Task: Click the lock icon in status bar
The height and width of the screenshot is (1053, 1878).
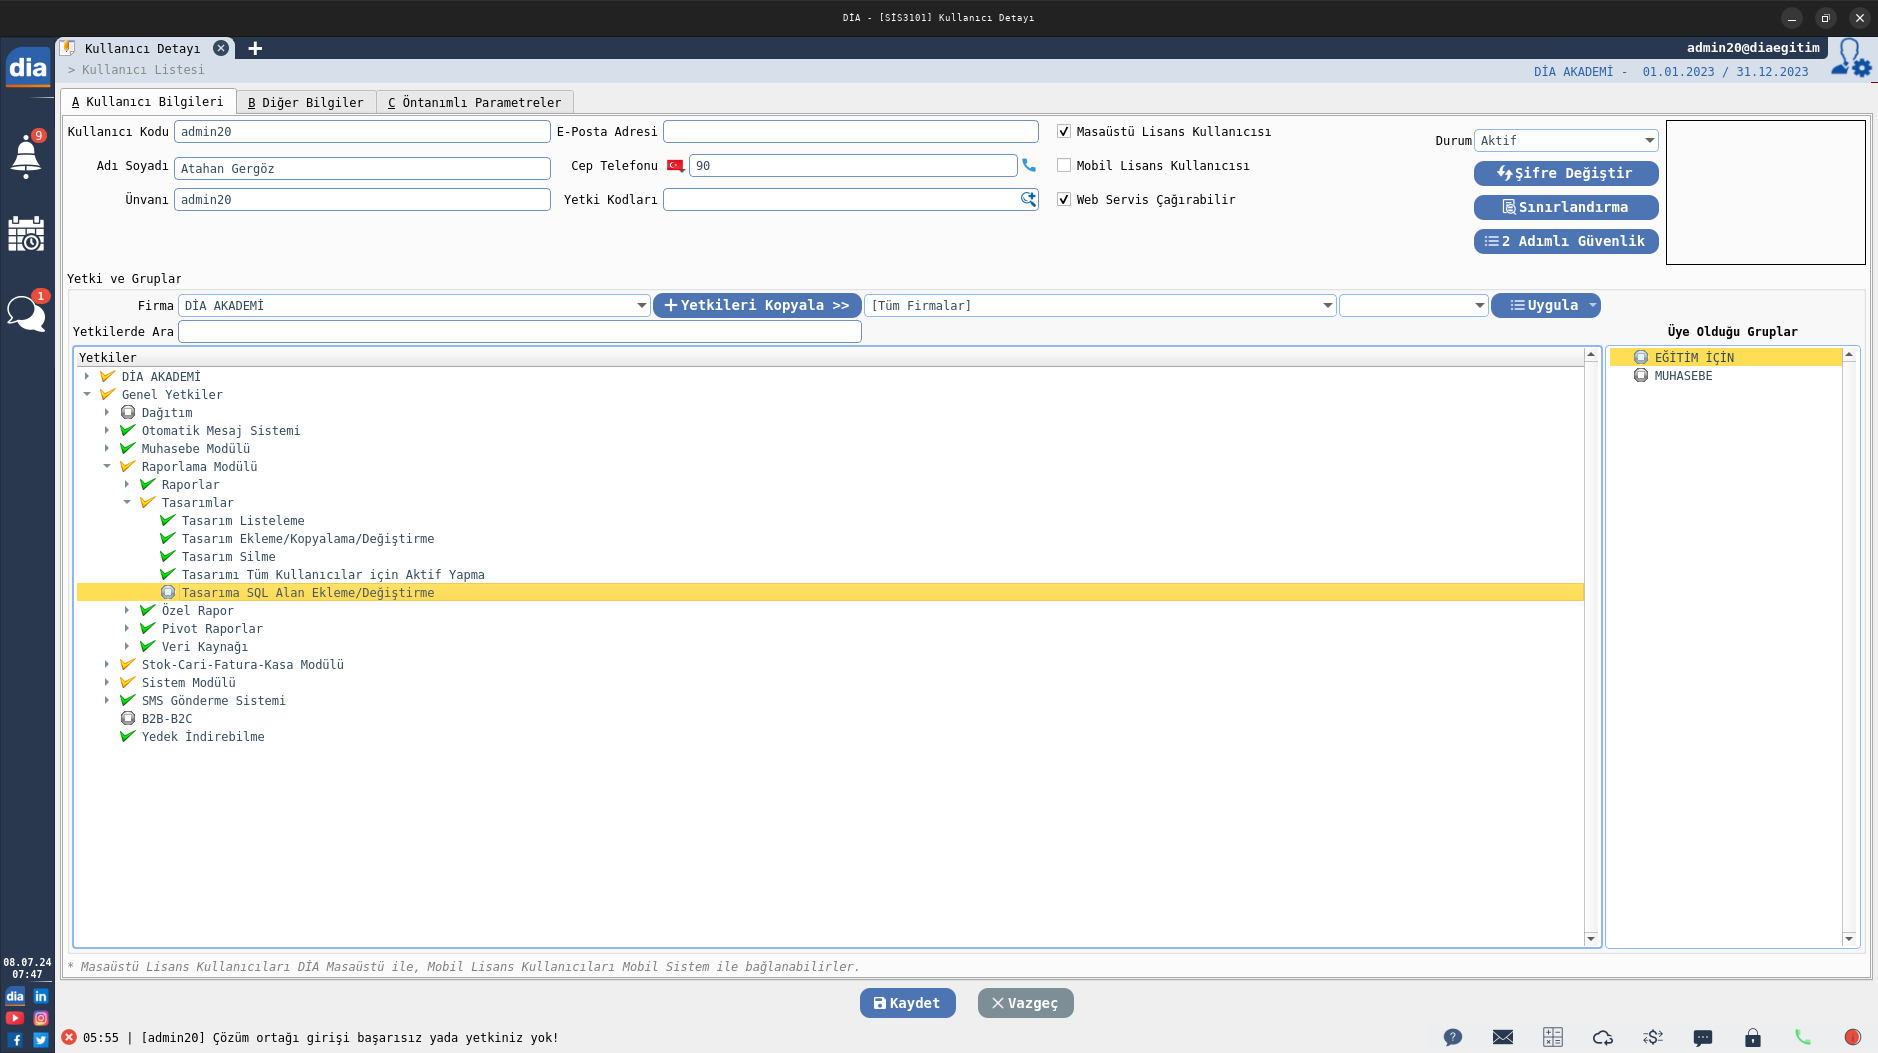Action: (1752, 1037)
